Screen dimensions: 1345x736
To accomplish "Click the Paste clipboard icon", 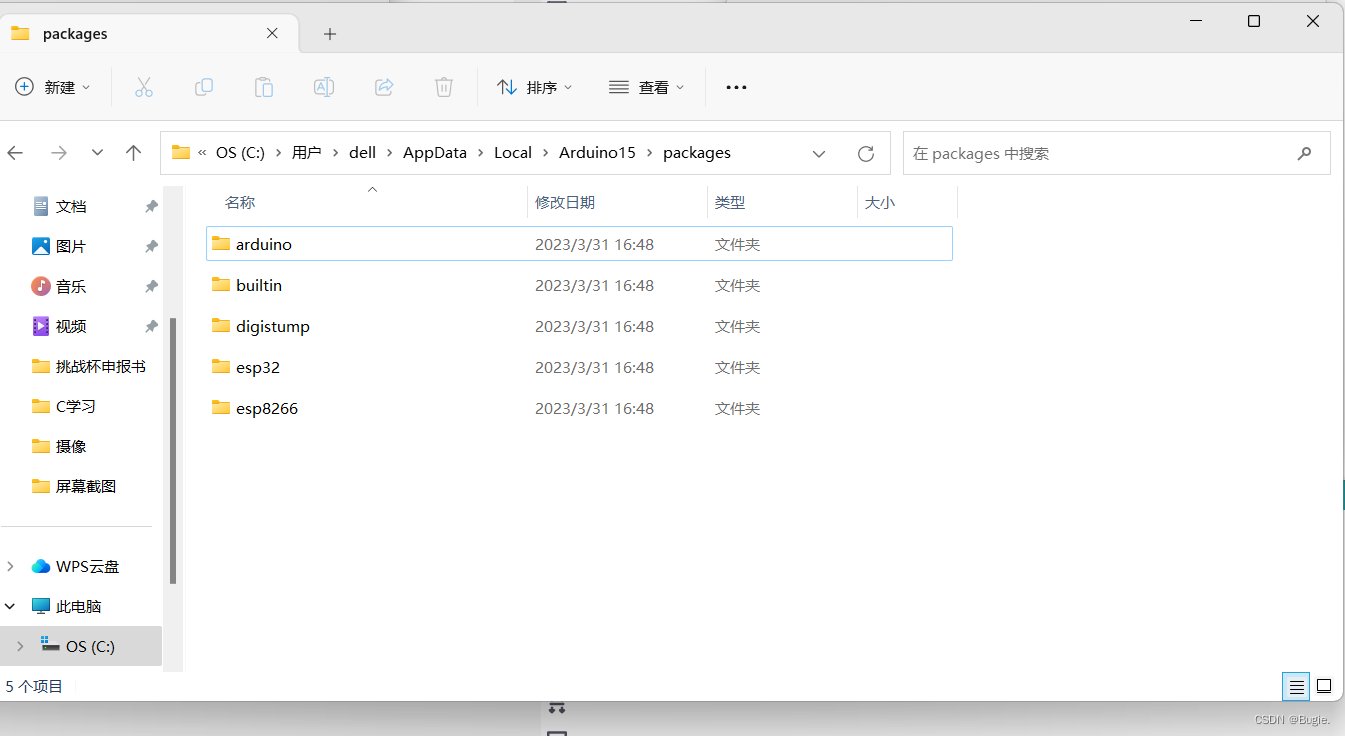I will click(264, 87).
